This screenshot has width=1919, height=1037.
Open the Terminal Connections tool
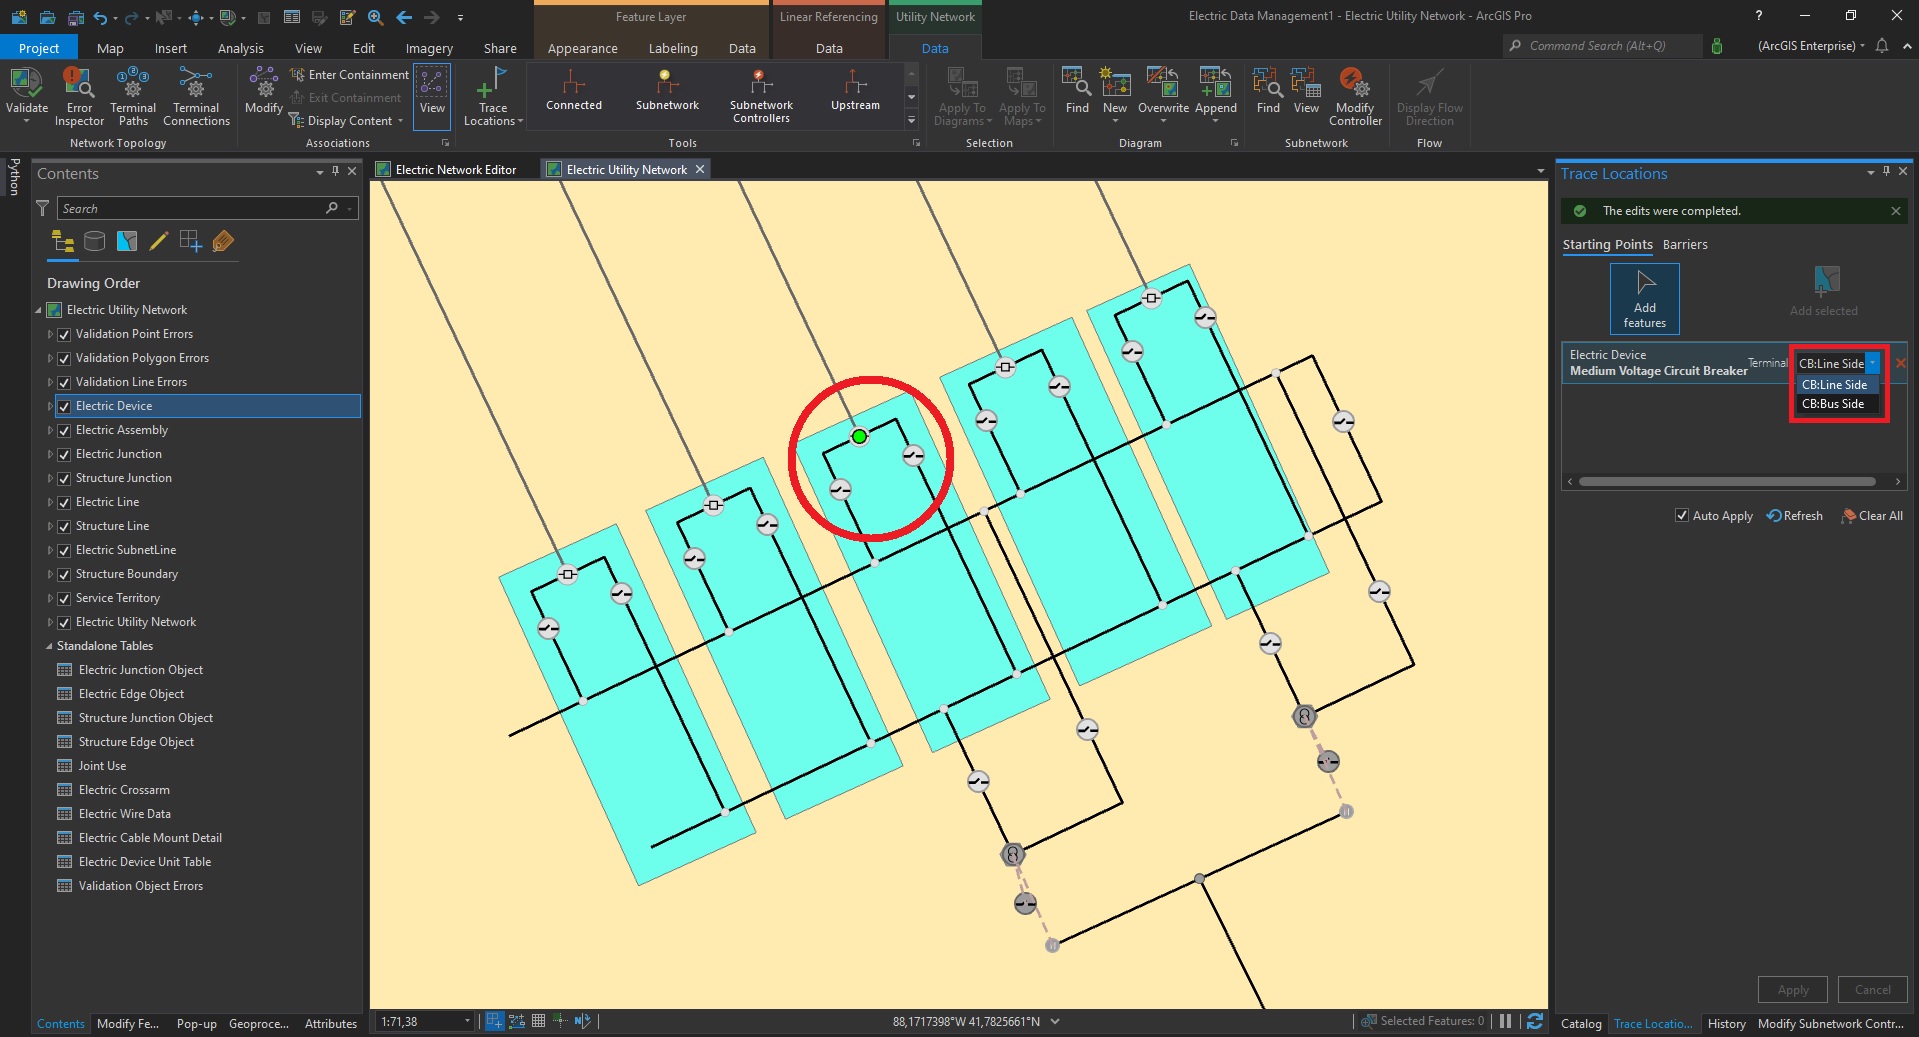[196, 96]
